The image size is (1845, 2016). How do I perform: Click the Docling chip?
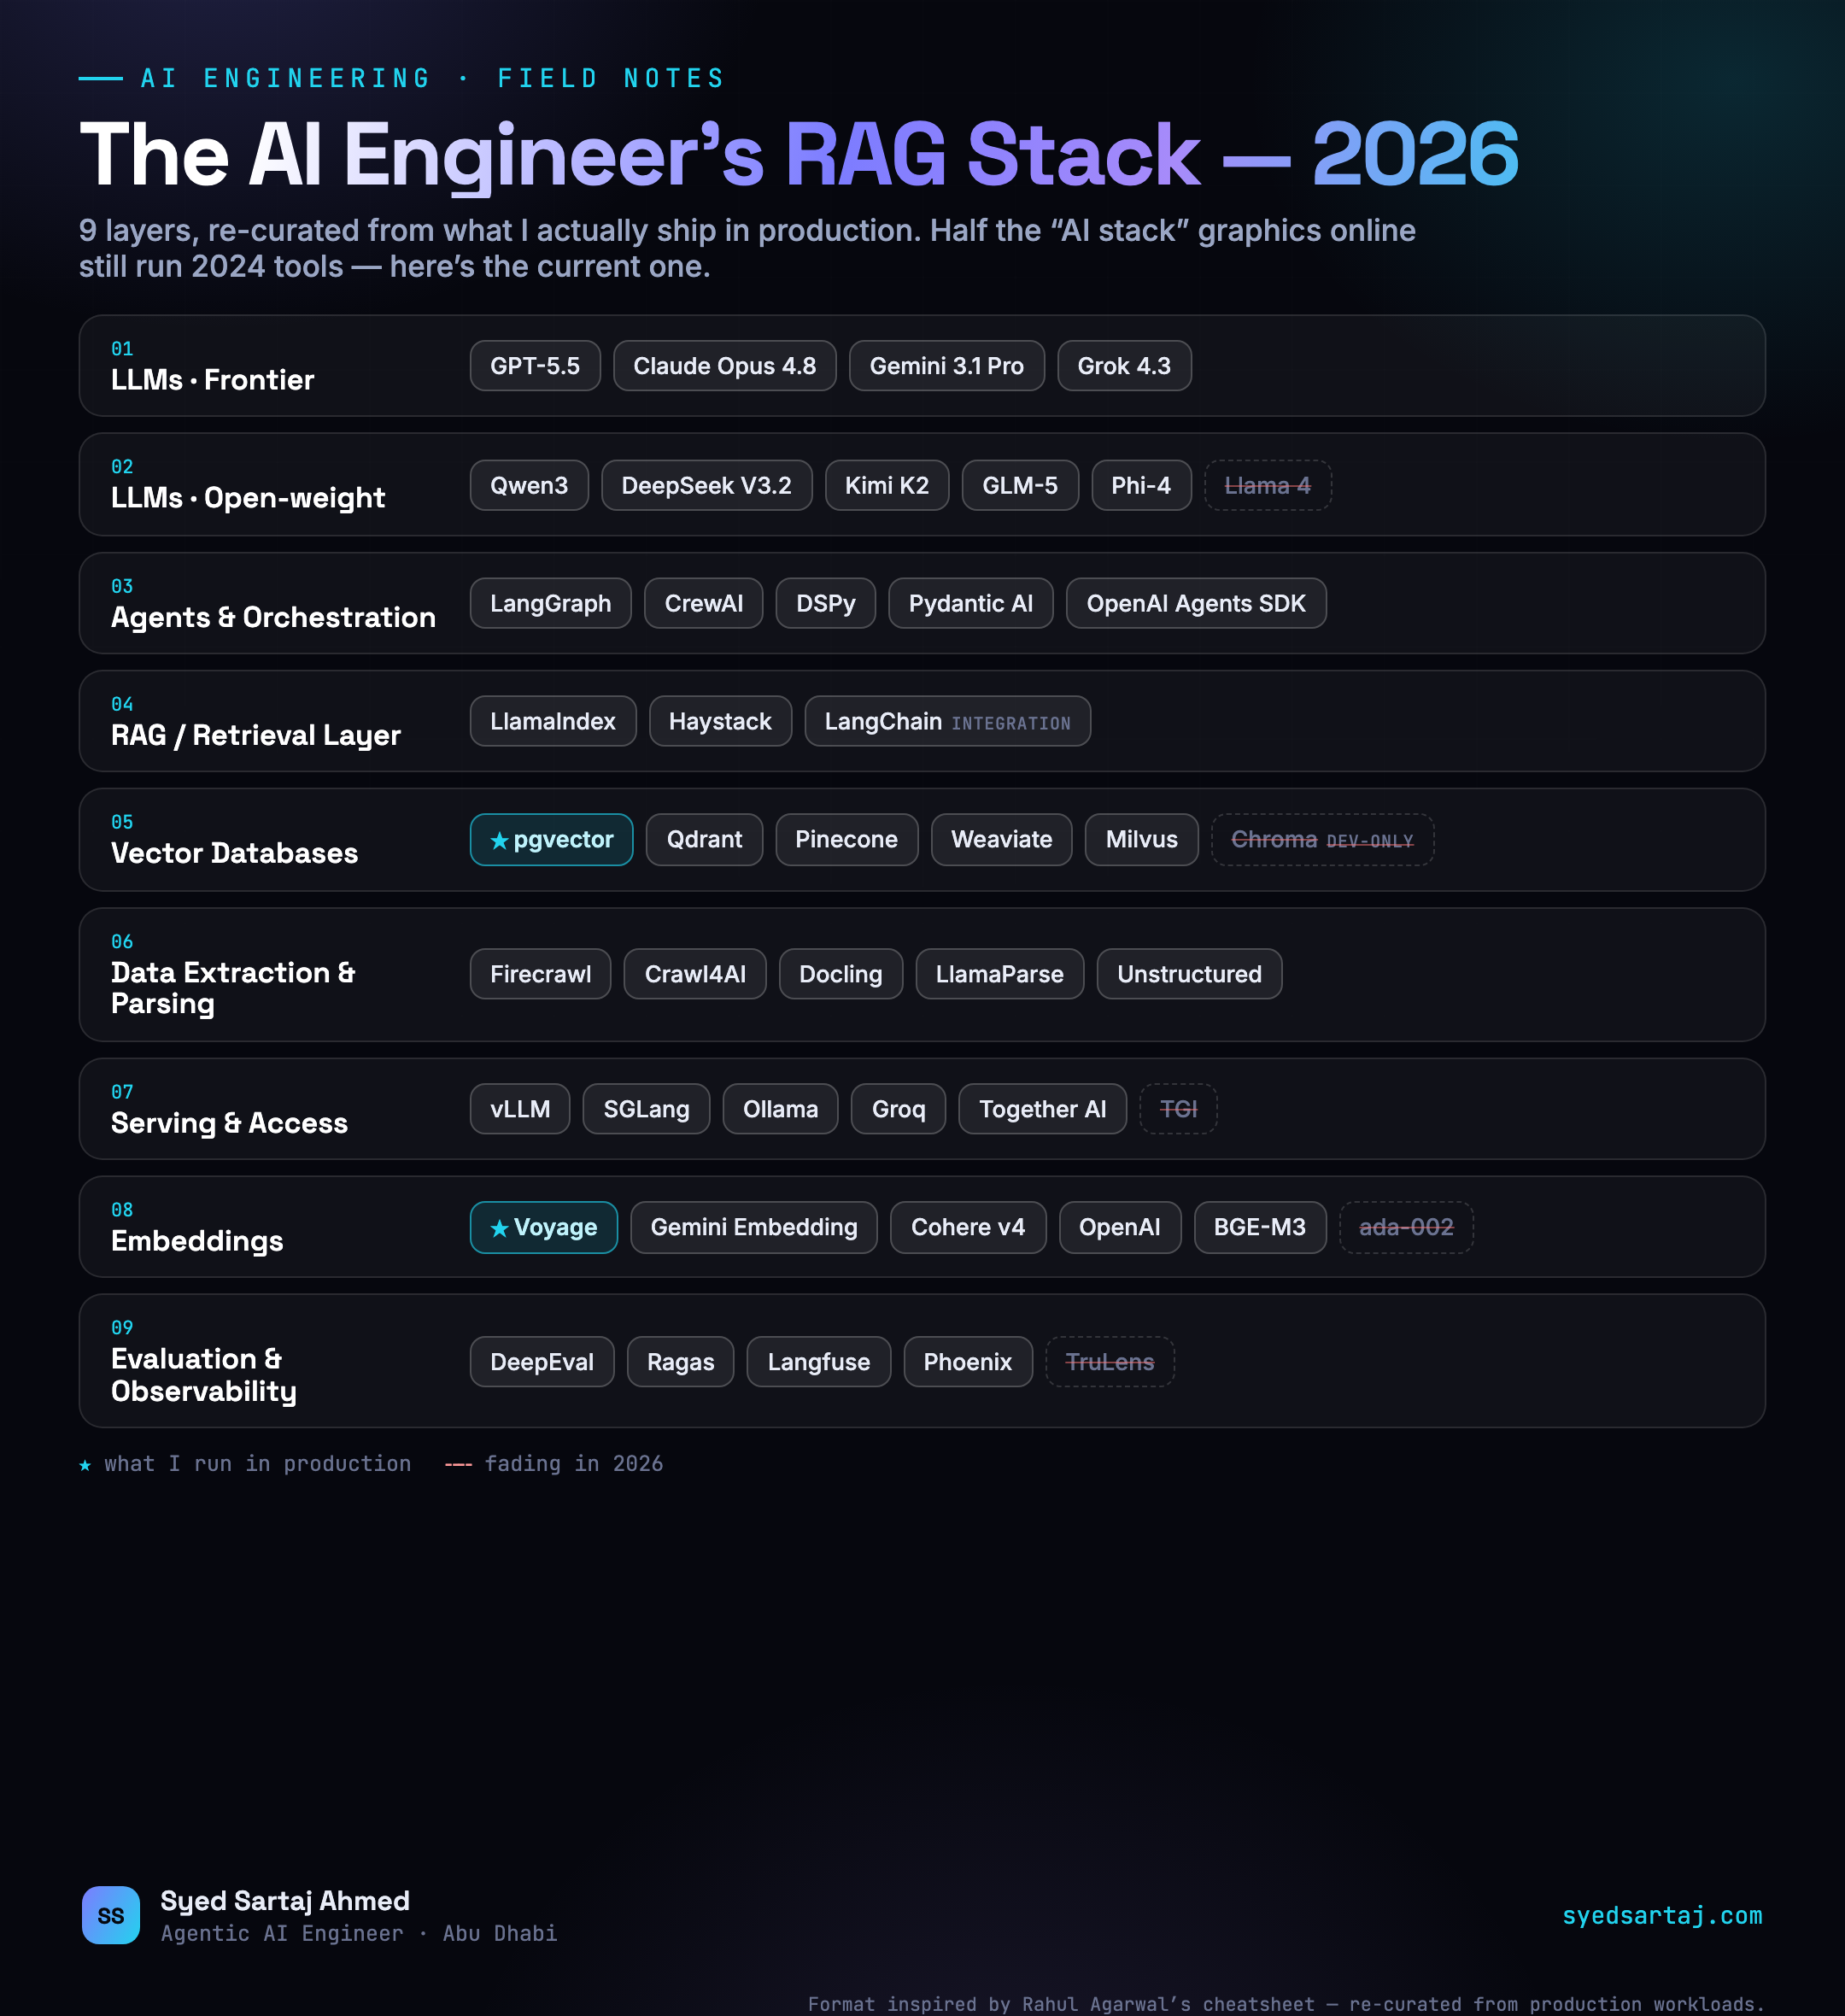841,974
